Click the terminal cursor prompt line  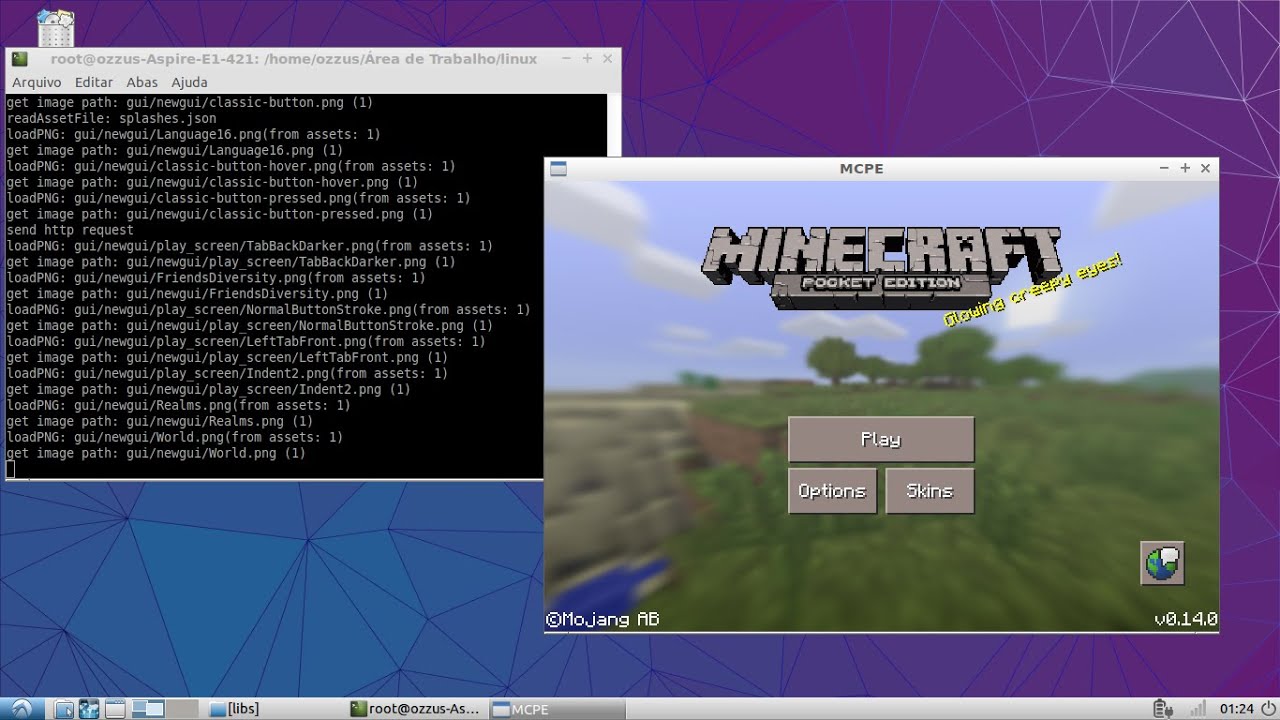point(10,469)
